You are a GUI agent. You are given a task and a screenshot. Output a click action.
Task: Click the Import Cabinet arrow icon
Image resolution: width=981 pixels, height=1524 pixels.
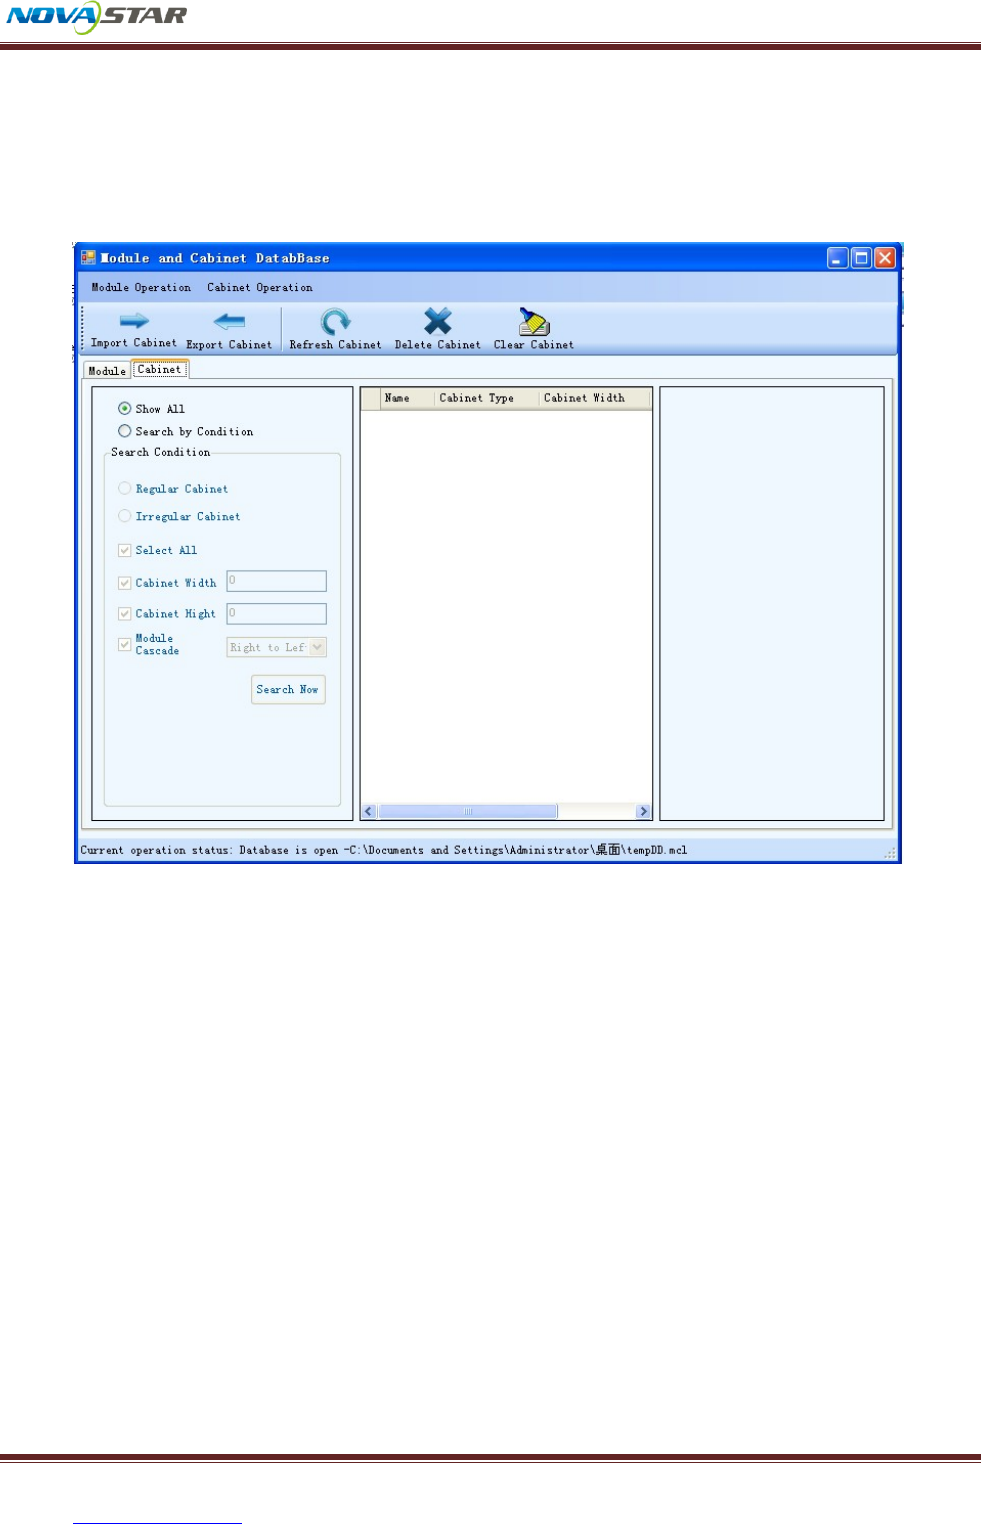point(134,321)
